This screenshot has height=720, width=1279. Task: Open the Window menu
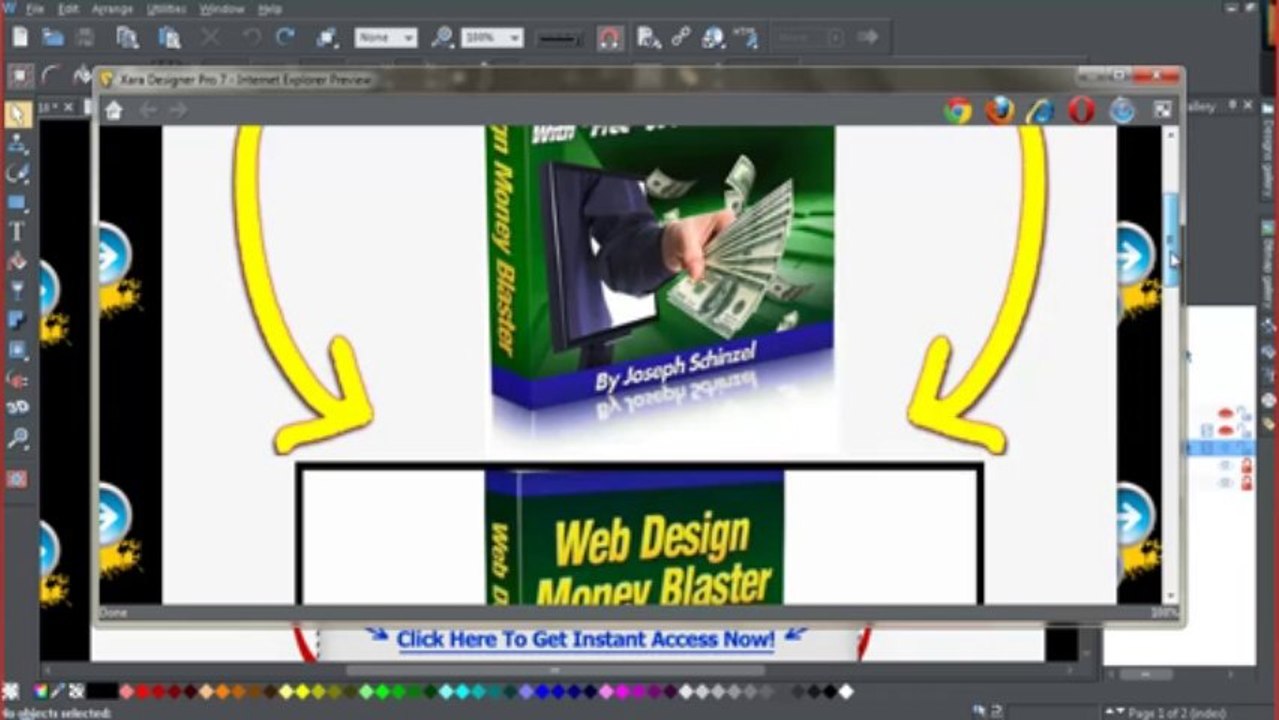(222, 9)
